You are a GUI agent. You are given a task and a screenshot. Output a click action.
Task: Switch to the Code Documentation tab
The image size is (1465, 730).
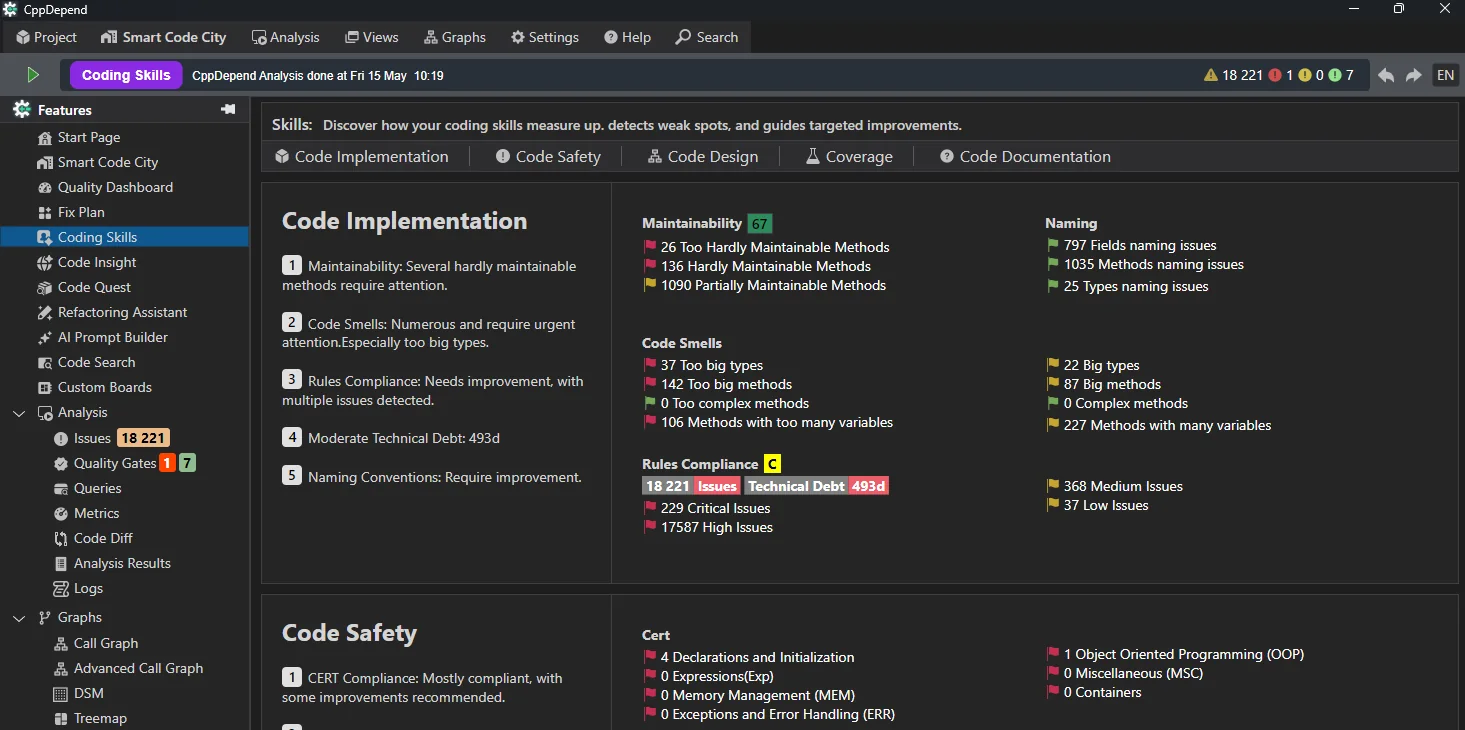(x=1025, y=156)
